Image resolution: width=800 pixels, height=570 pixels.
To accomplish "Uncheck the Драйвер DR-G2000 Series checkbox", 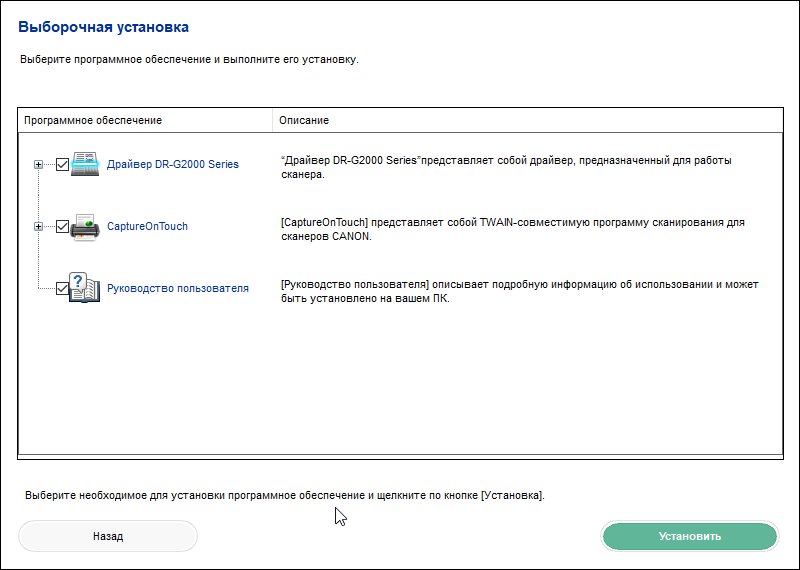I will (x=62, y=164).
